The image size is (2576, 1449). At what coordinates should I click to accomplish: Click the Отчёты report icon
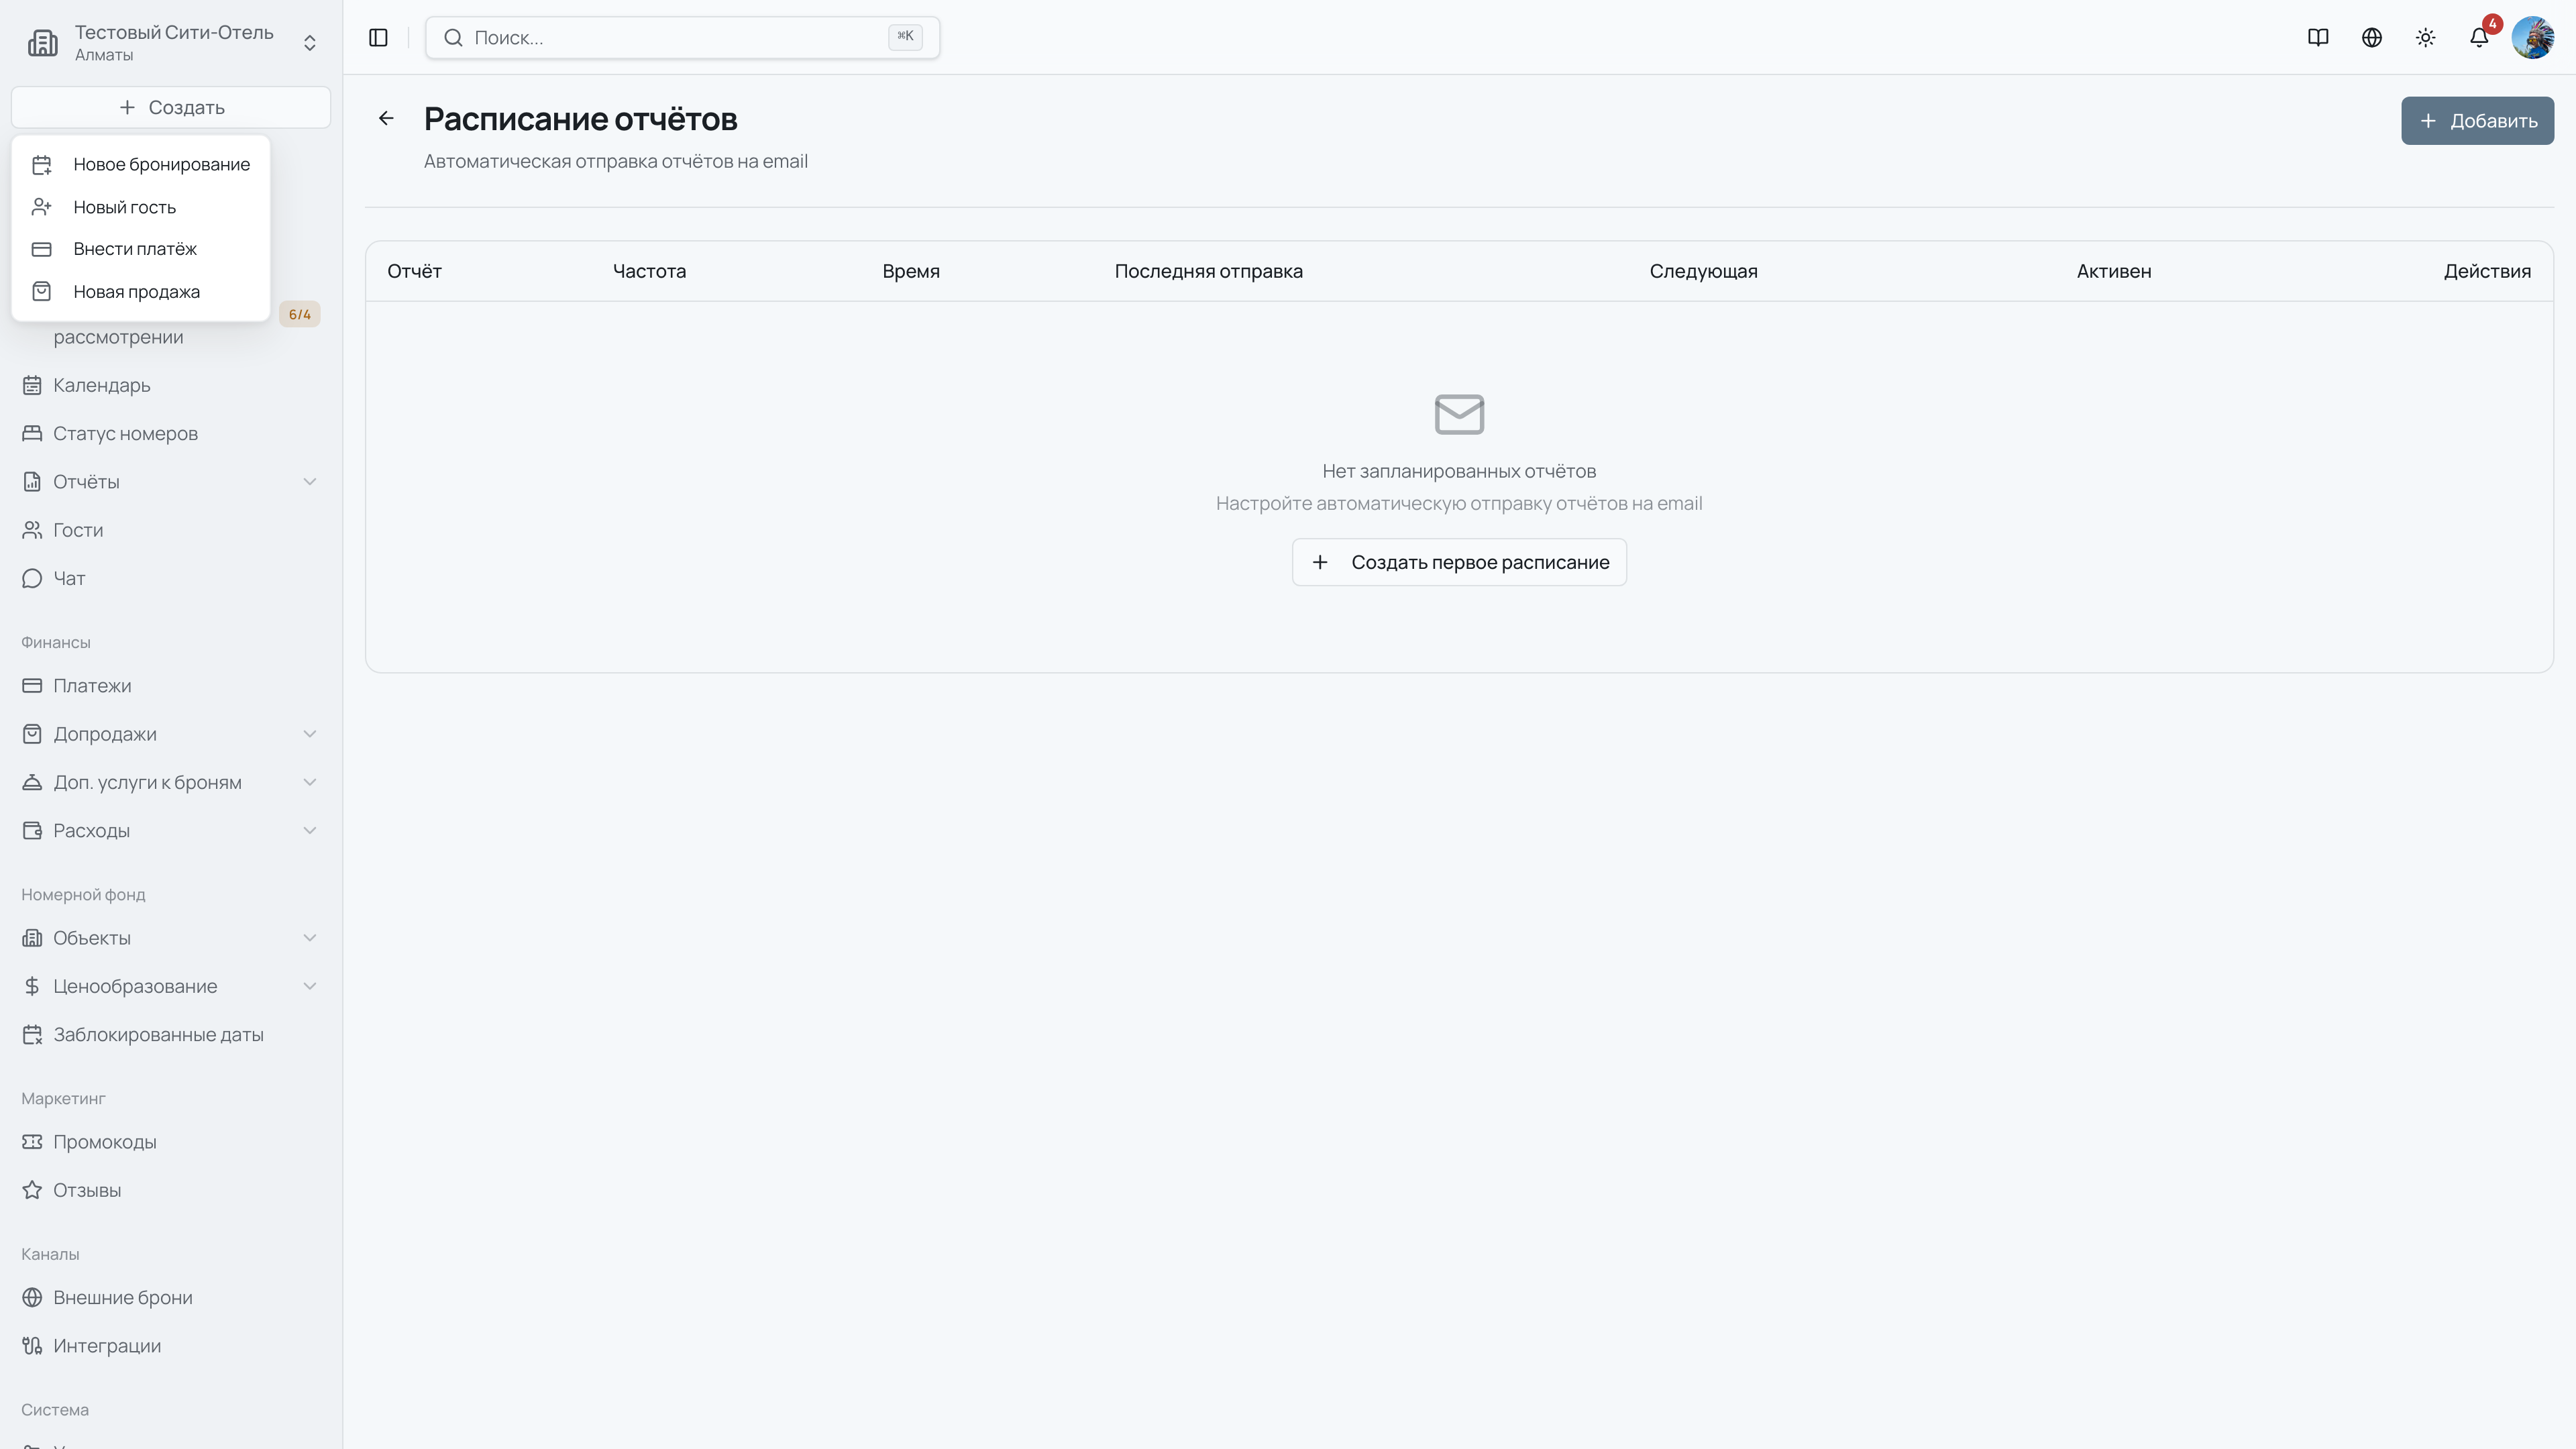coord(32,482)
